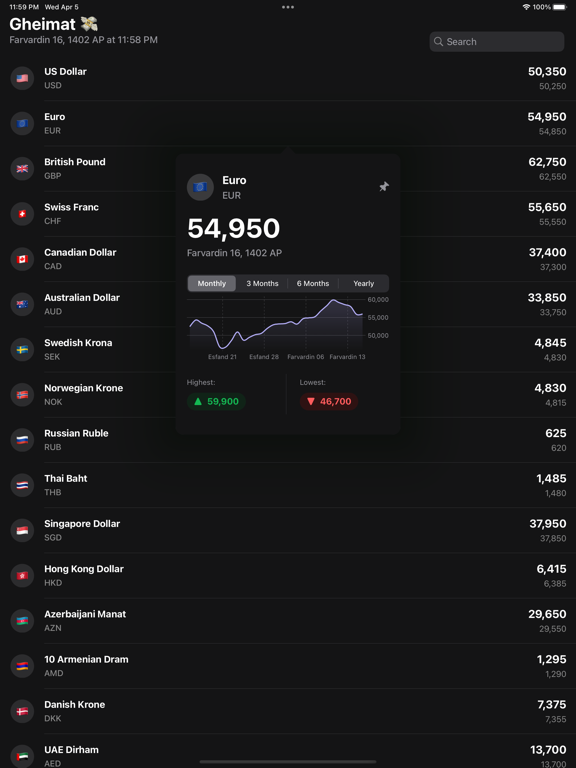Screen dimensions: 576x768
Task: Switch chart to 6 Months
Action: coord(312,283)
